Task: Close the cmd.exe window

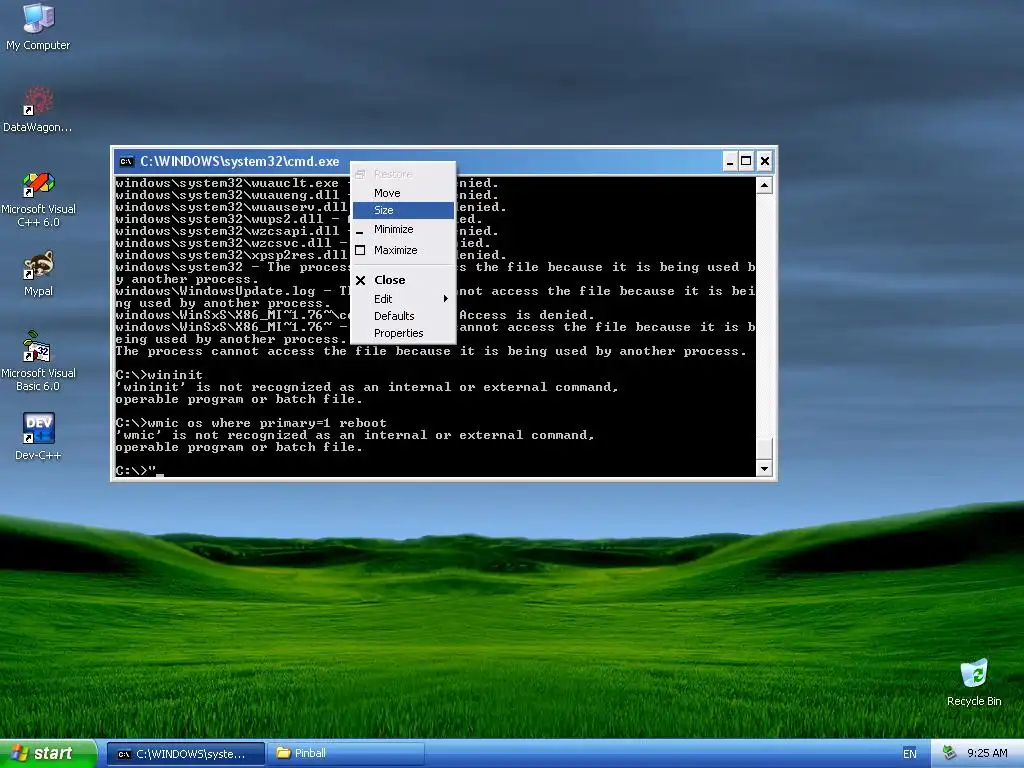Action: (x=765, y=161)
